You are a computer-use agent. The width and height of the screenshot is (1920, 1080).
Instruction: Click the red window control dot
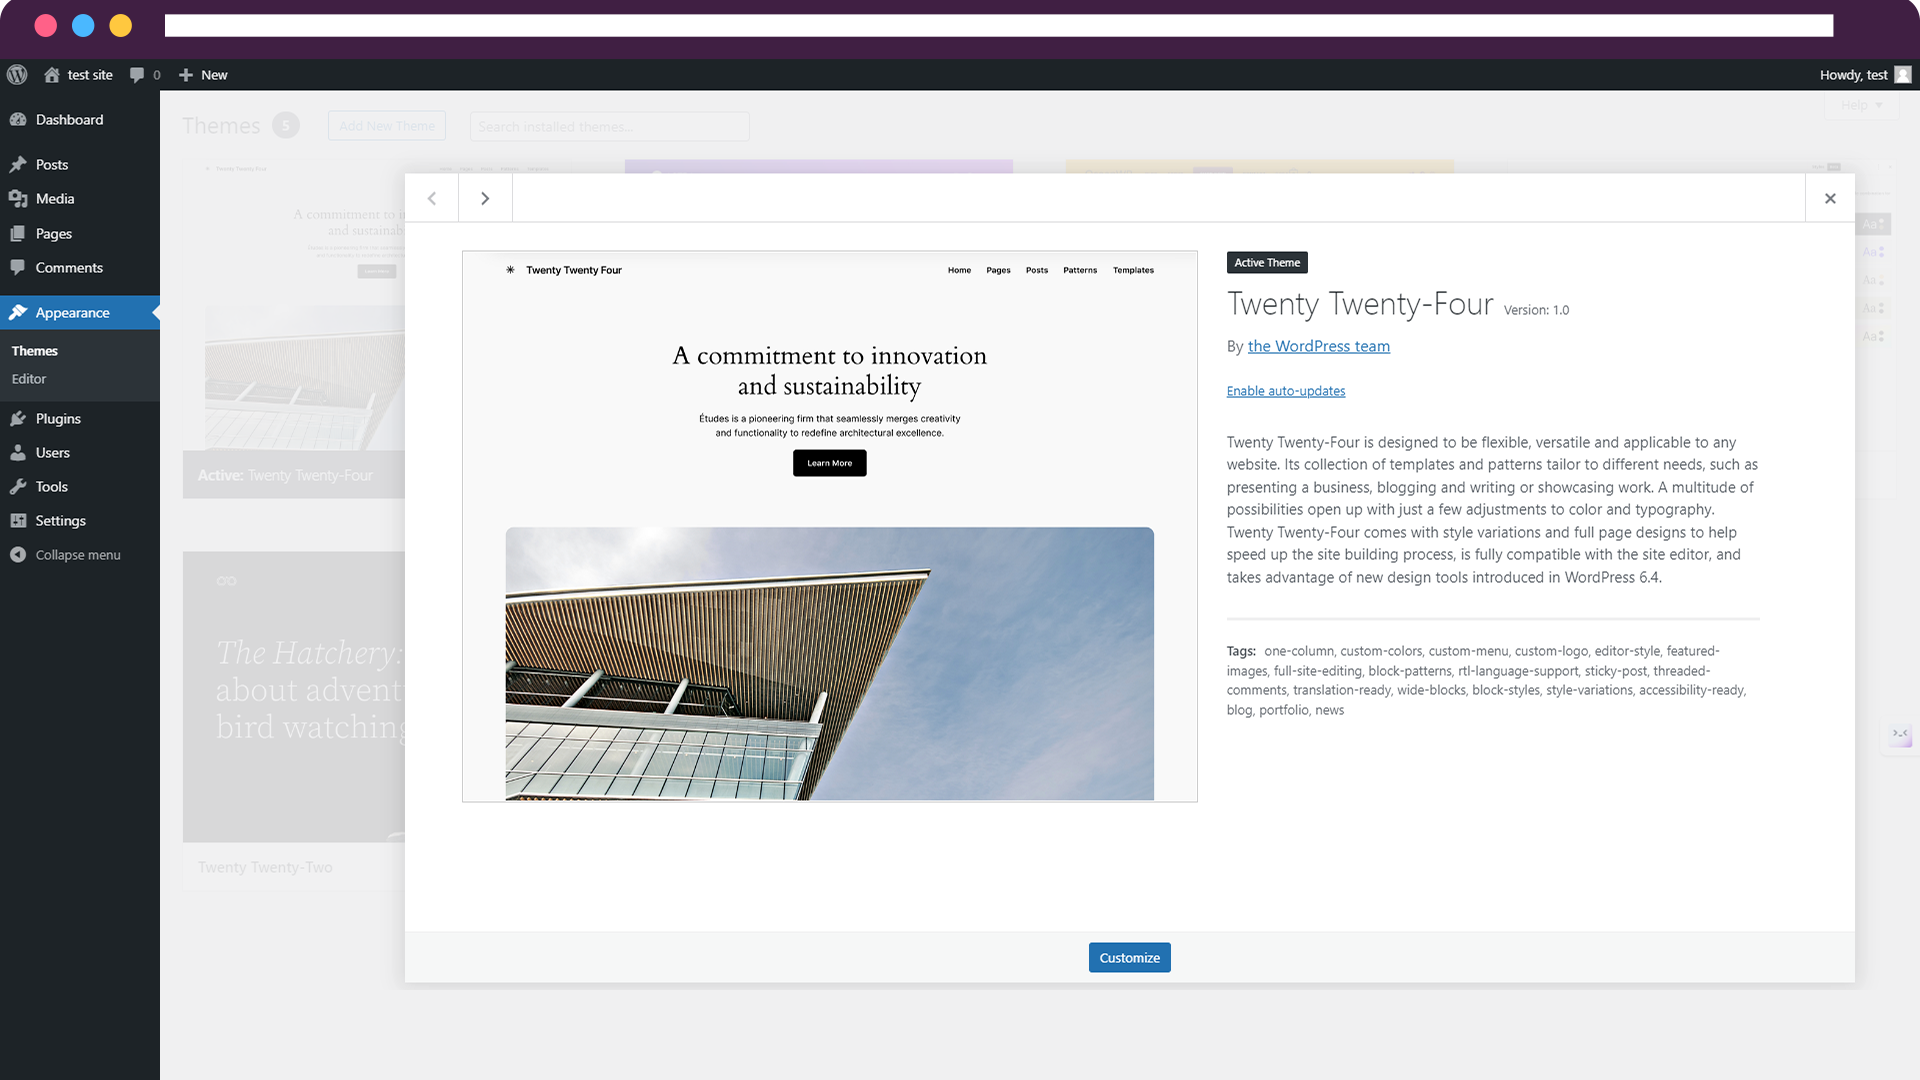(x=46, y=26)
